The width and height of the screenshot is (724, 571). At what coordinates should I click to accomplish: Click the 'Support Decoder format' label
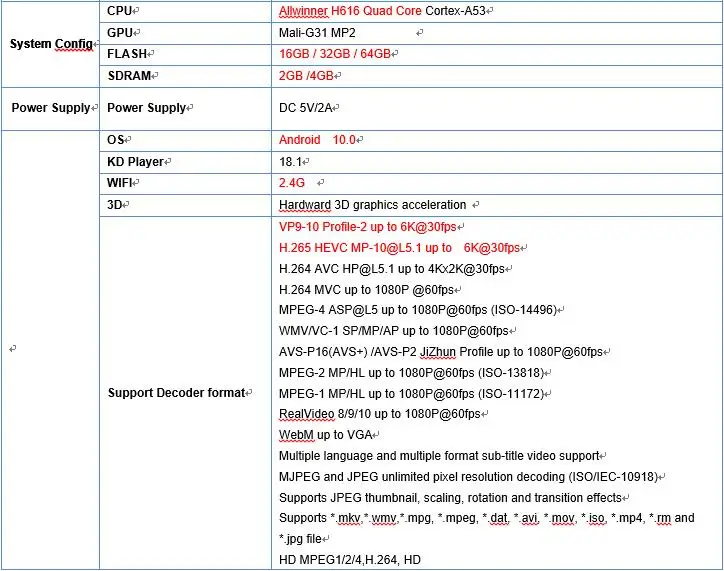176,393
